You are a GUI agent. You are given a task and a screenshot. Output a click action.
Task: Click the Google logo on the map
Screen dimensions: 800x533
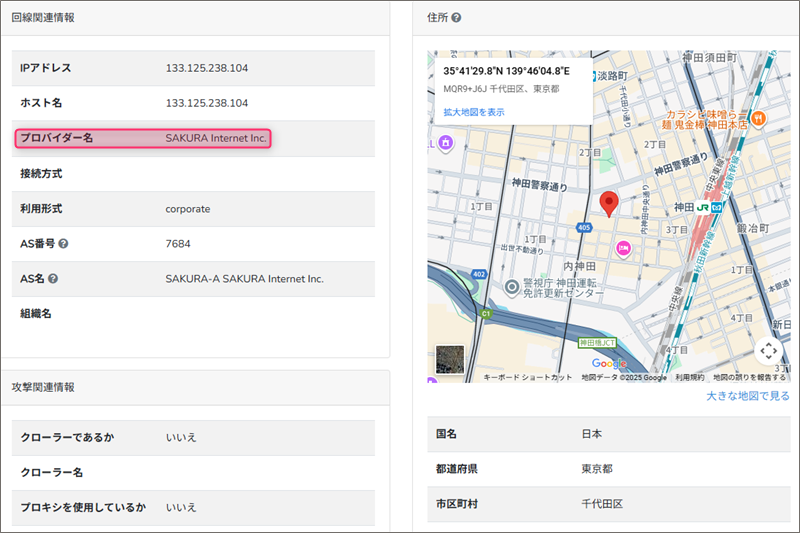609,363
